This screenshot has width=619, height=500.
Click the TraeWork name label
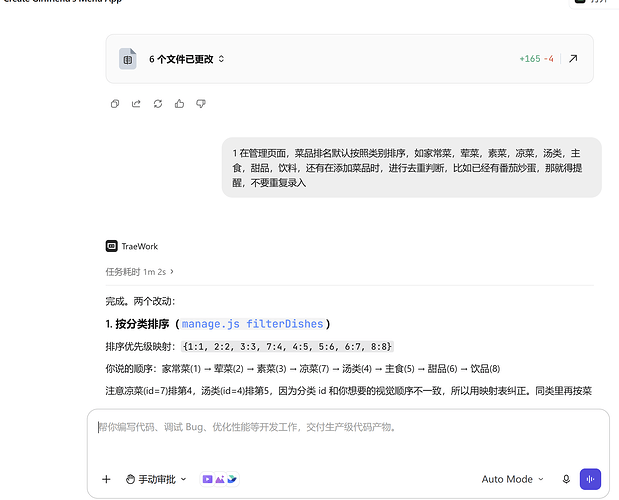click(x=140, y=246)
